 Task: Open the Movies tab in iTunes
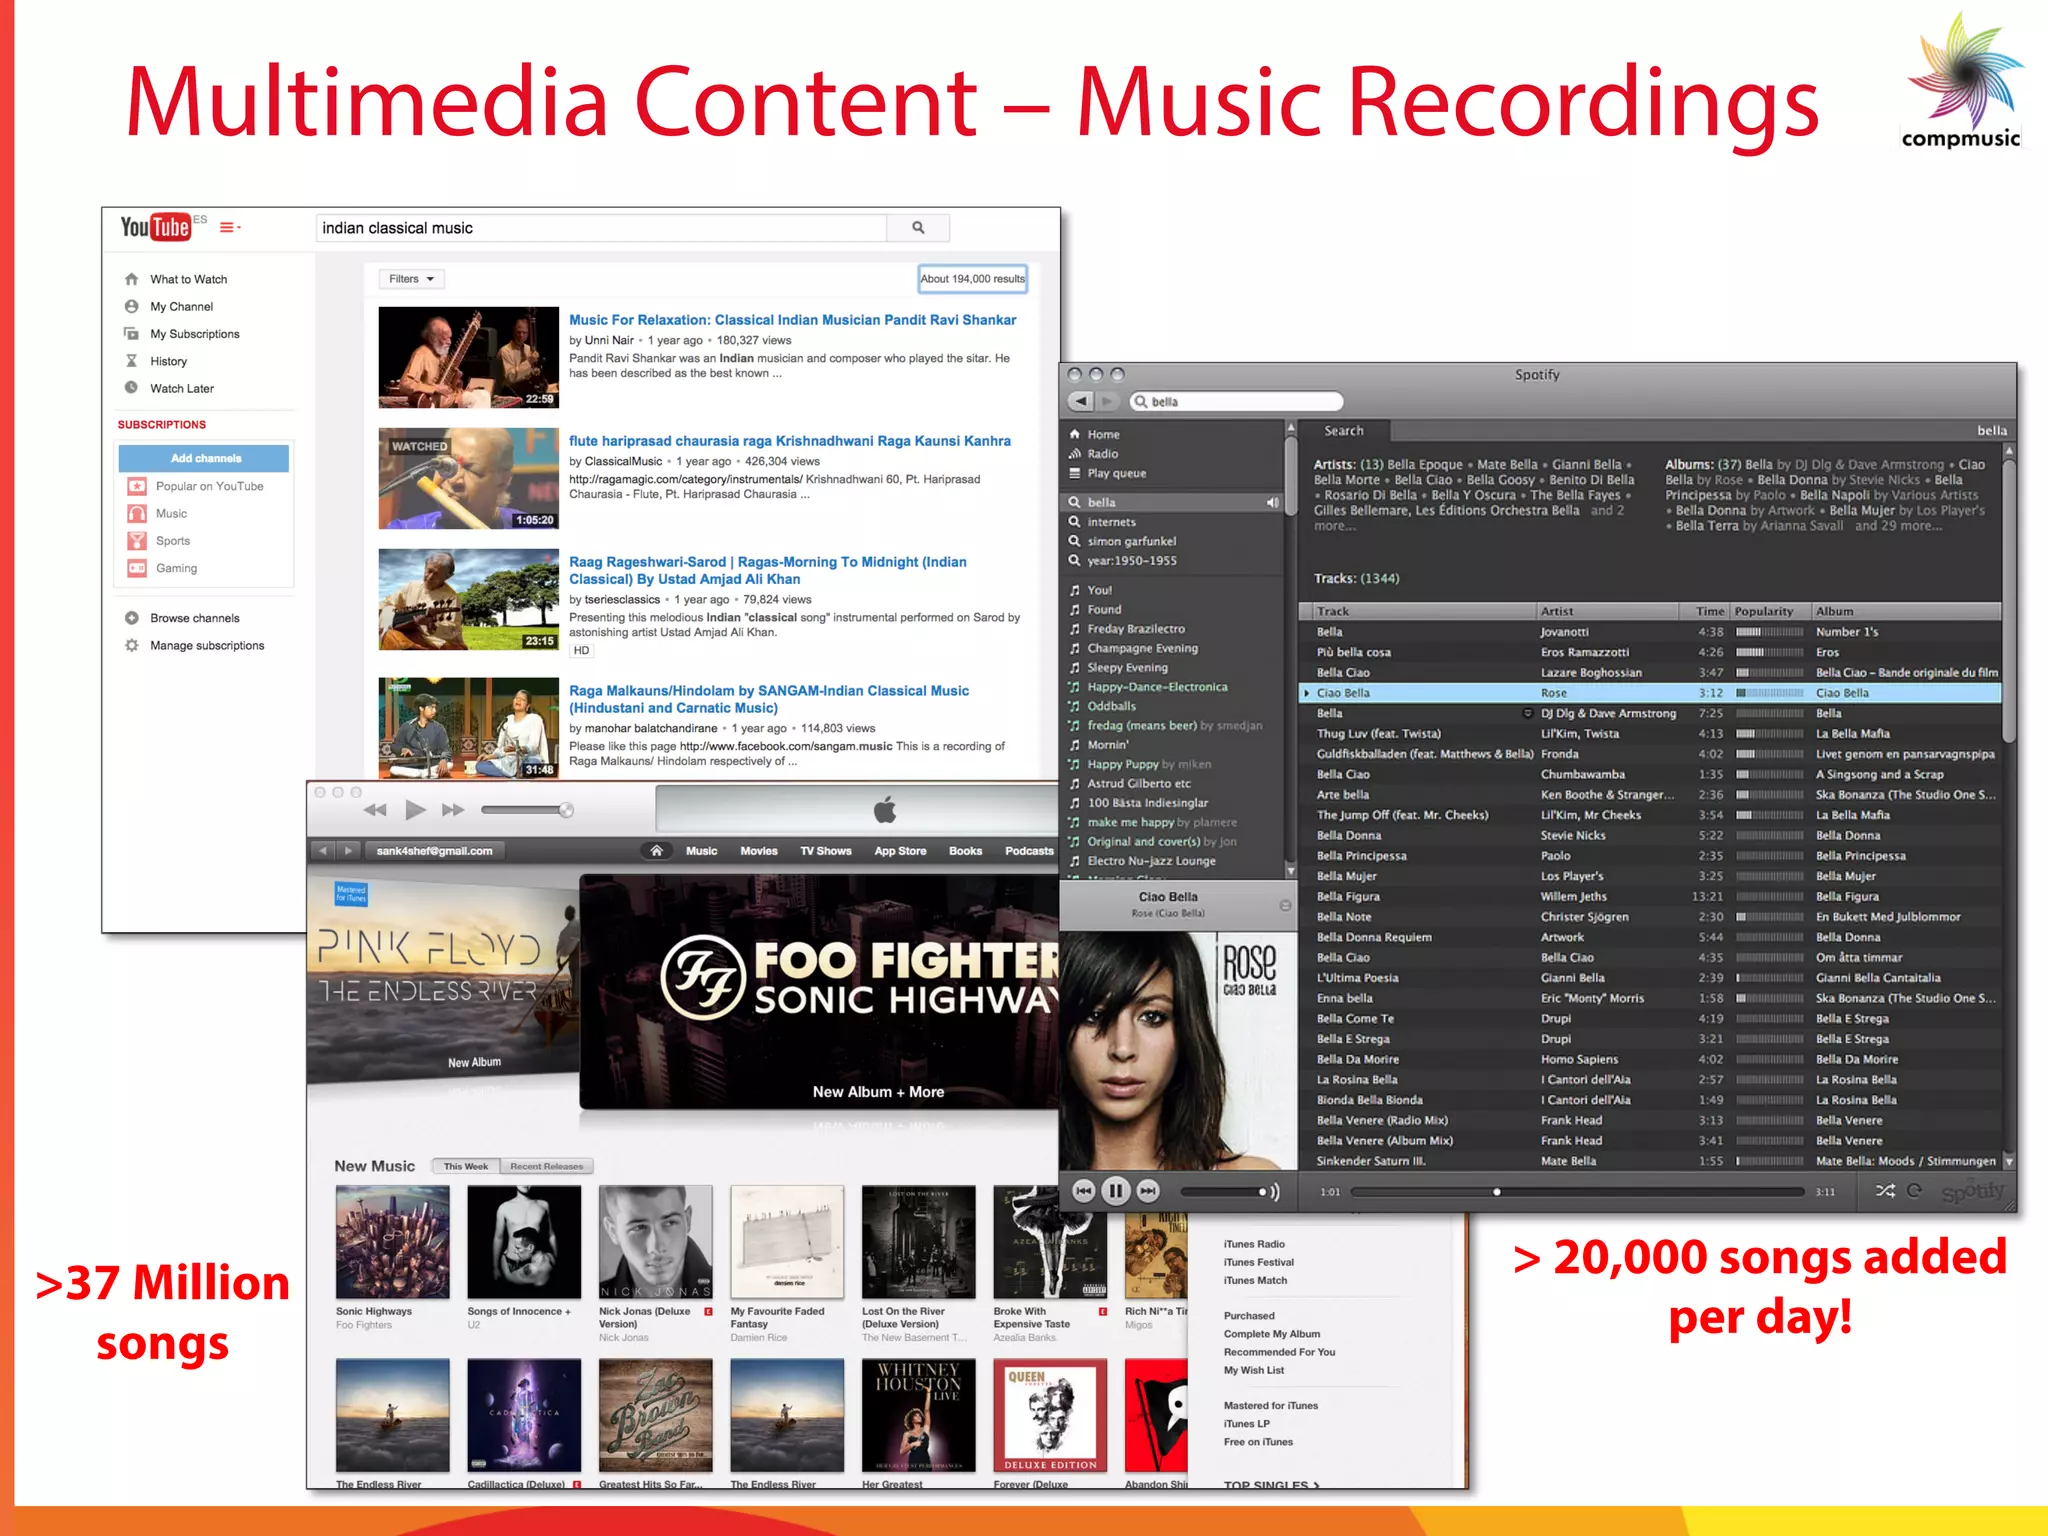point(758,851)
